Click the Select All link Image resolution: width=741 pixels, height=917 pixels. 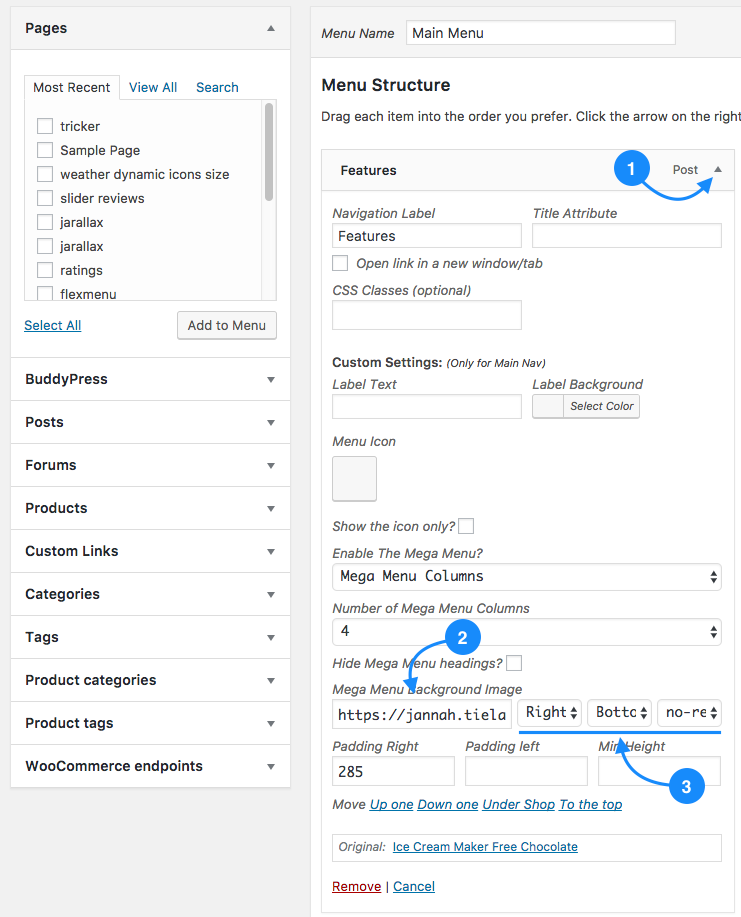(x=53, y=325)
